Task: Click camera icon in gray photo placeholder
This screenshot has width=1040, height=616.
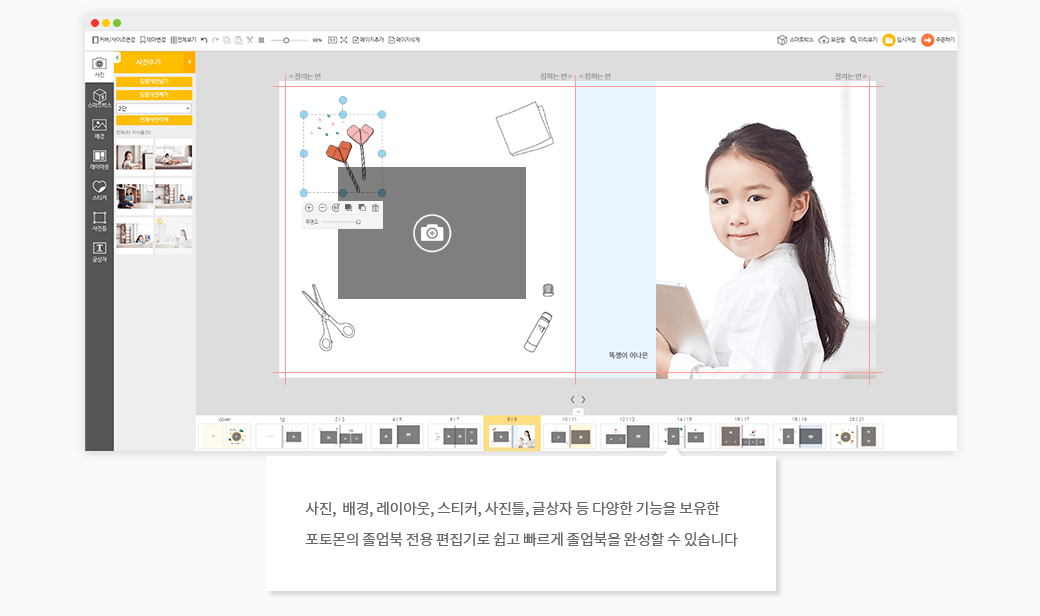Action: 432,233
